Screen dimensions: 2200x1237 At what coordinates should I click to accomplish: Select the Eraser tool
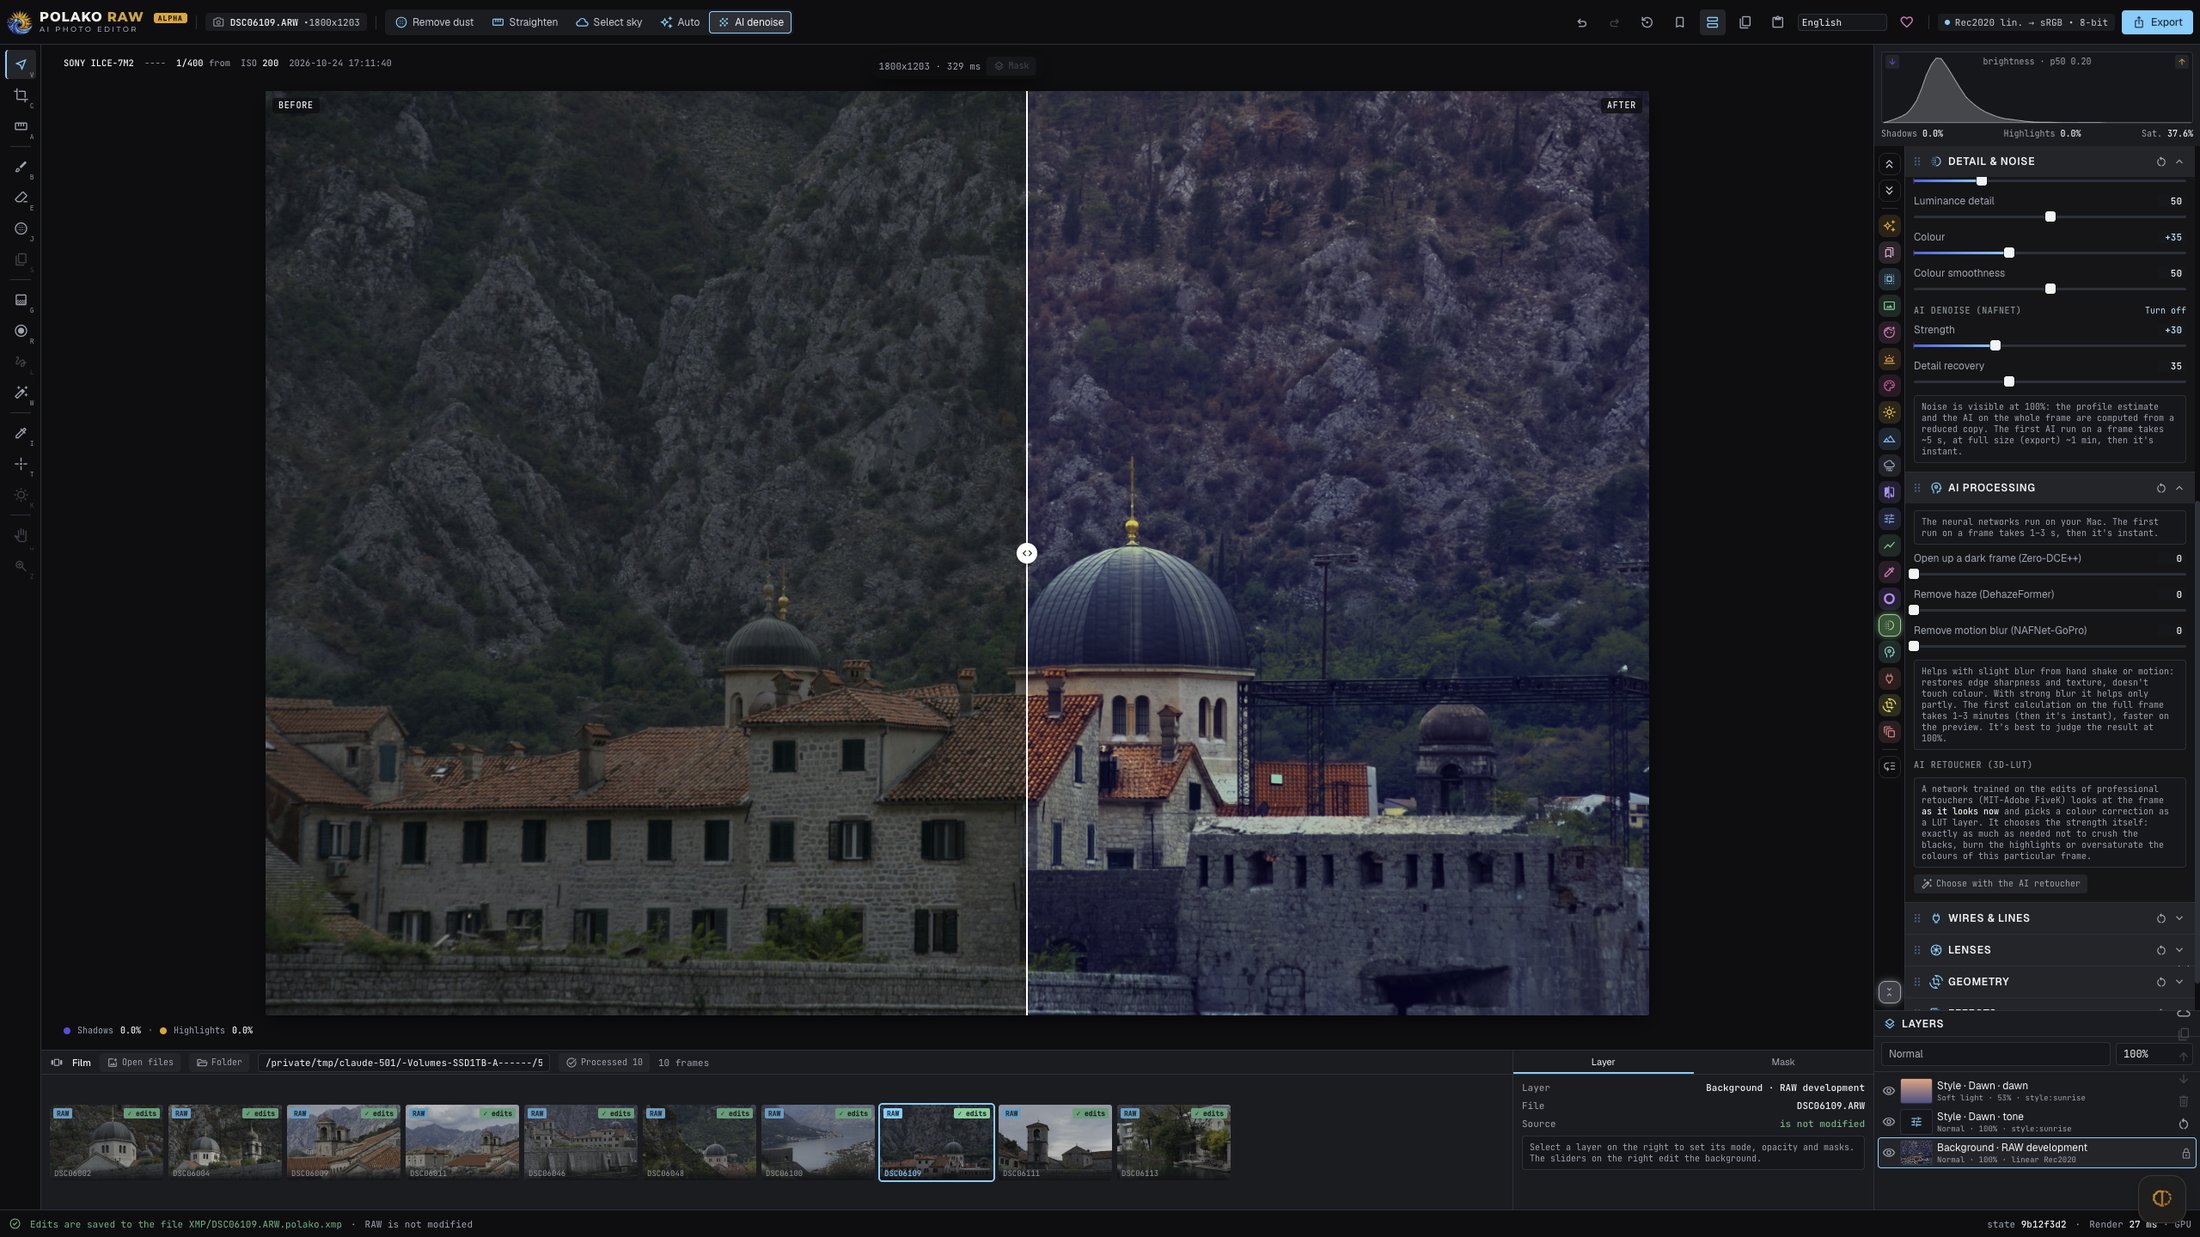point(20,198)
